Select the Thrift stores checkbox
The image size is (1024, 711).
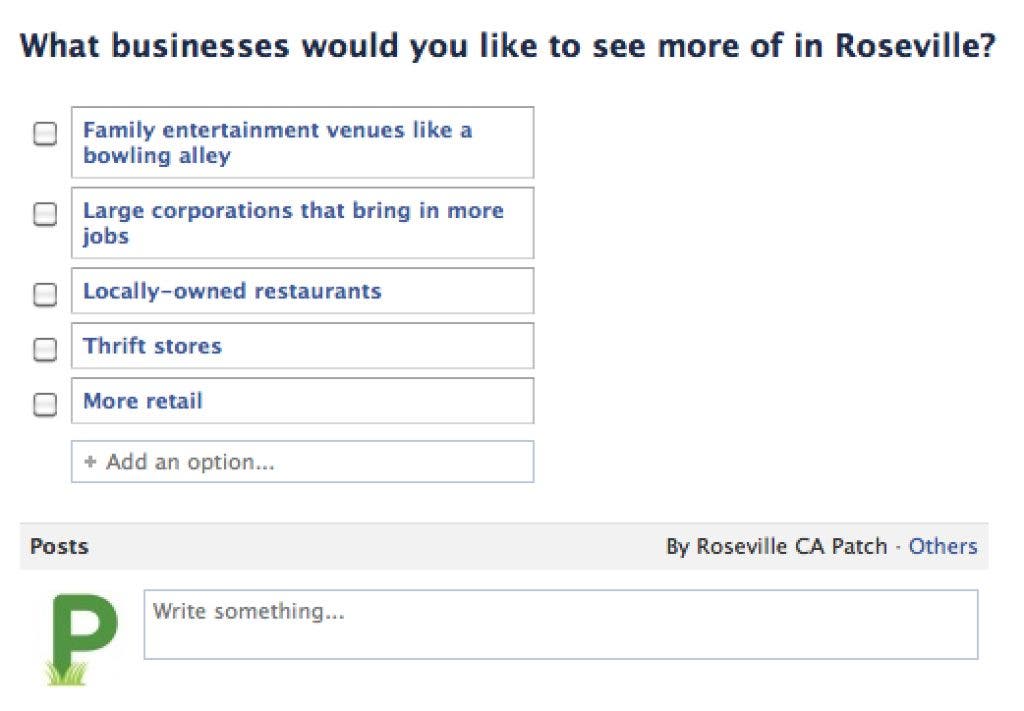coord(45,349)
